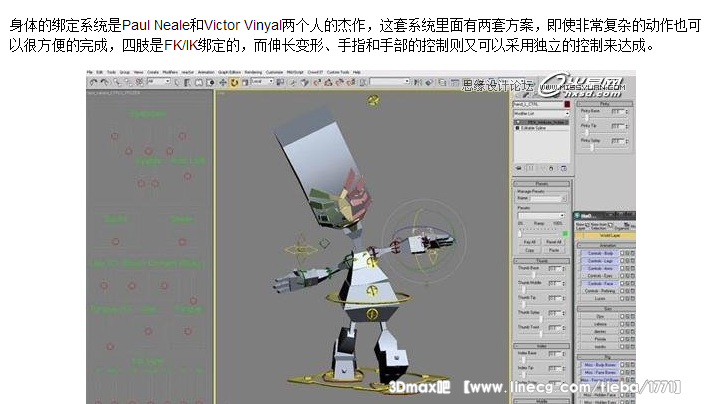Image resolution: width=710 pixels, height=404 pixels.
Task: Click the Pin Stack icon below modifier stack
Action: 518,168
